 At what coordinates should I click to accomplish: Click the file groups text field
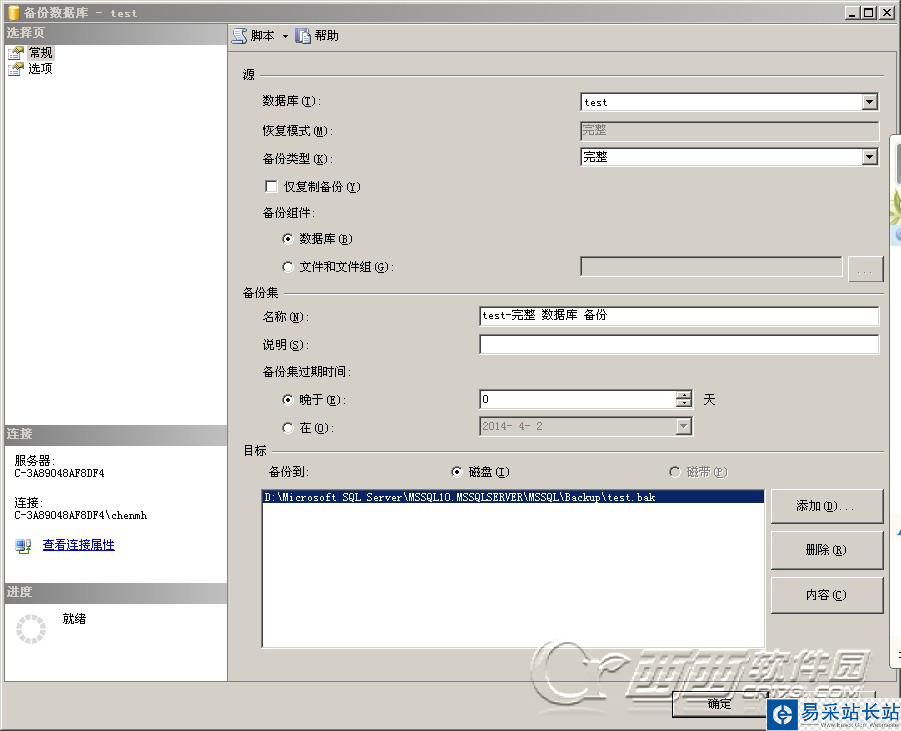[711, 267]
